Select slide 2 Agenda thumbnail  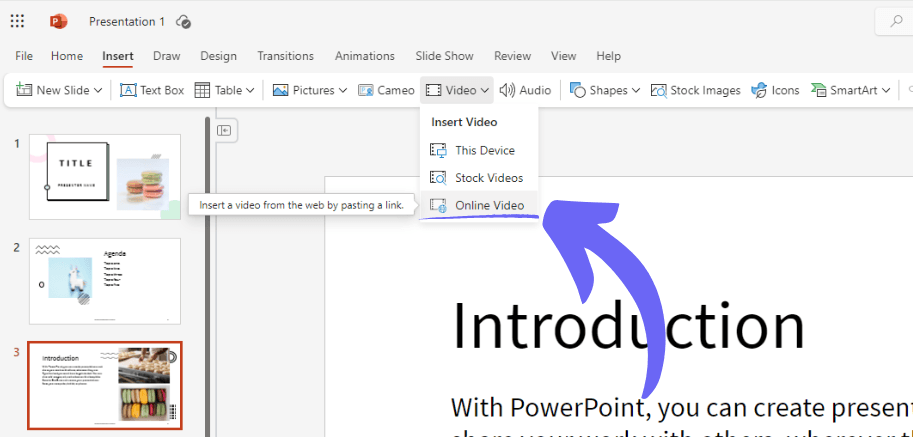pos(105,280)
